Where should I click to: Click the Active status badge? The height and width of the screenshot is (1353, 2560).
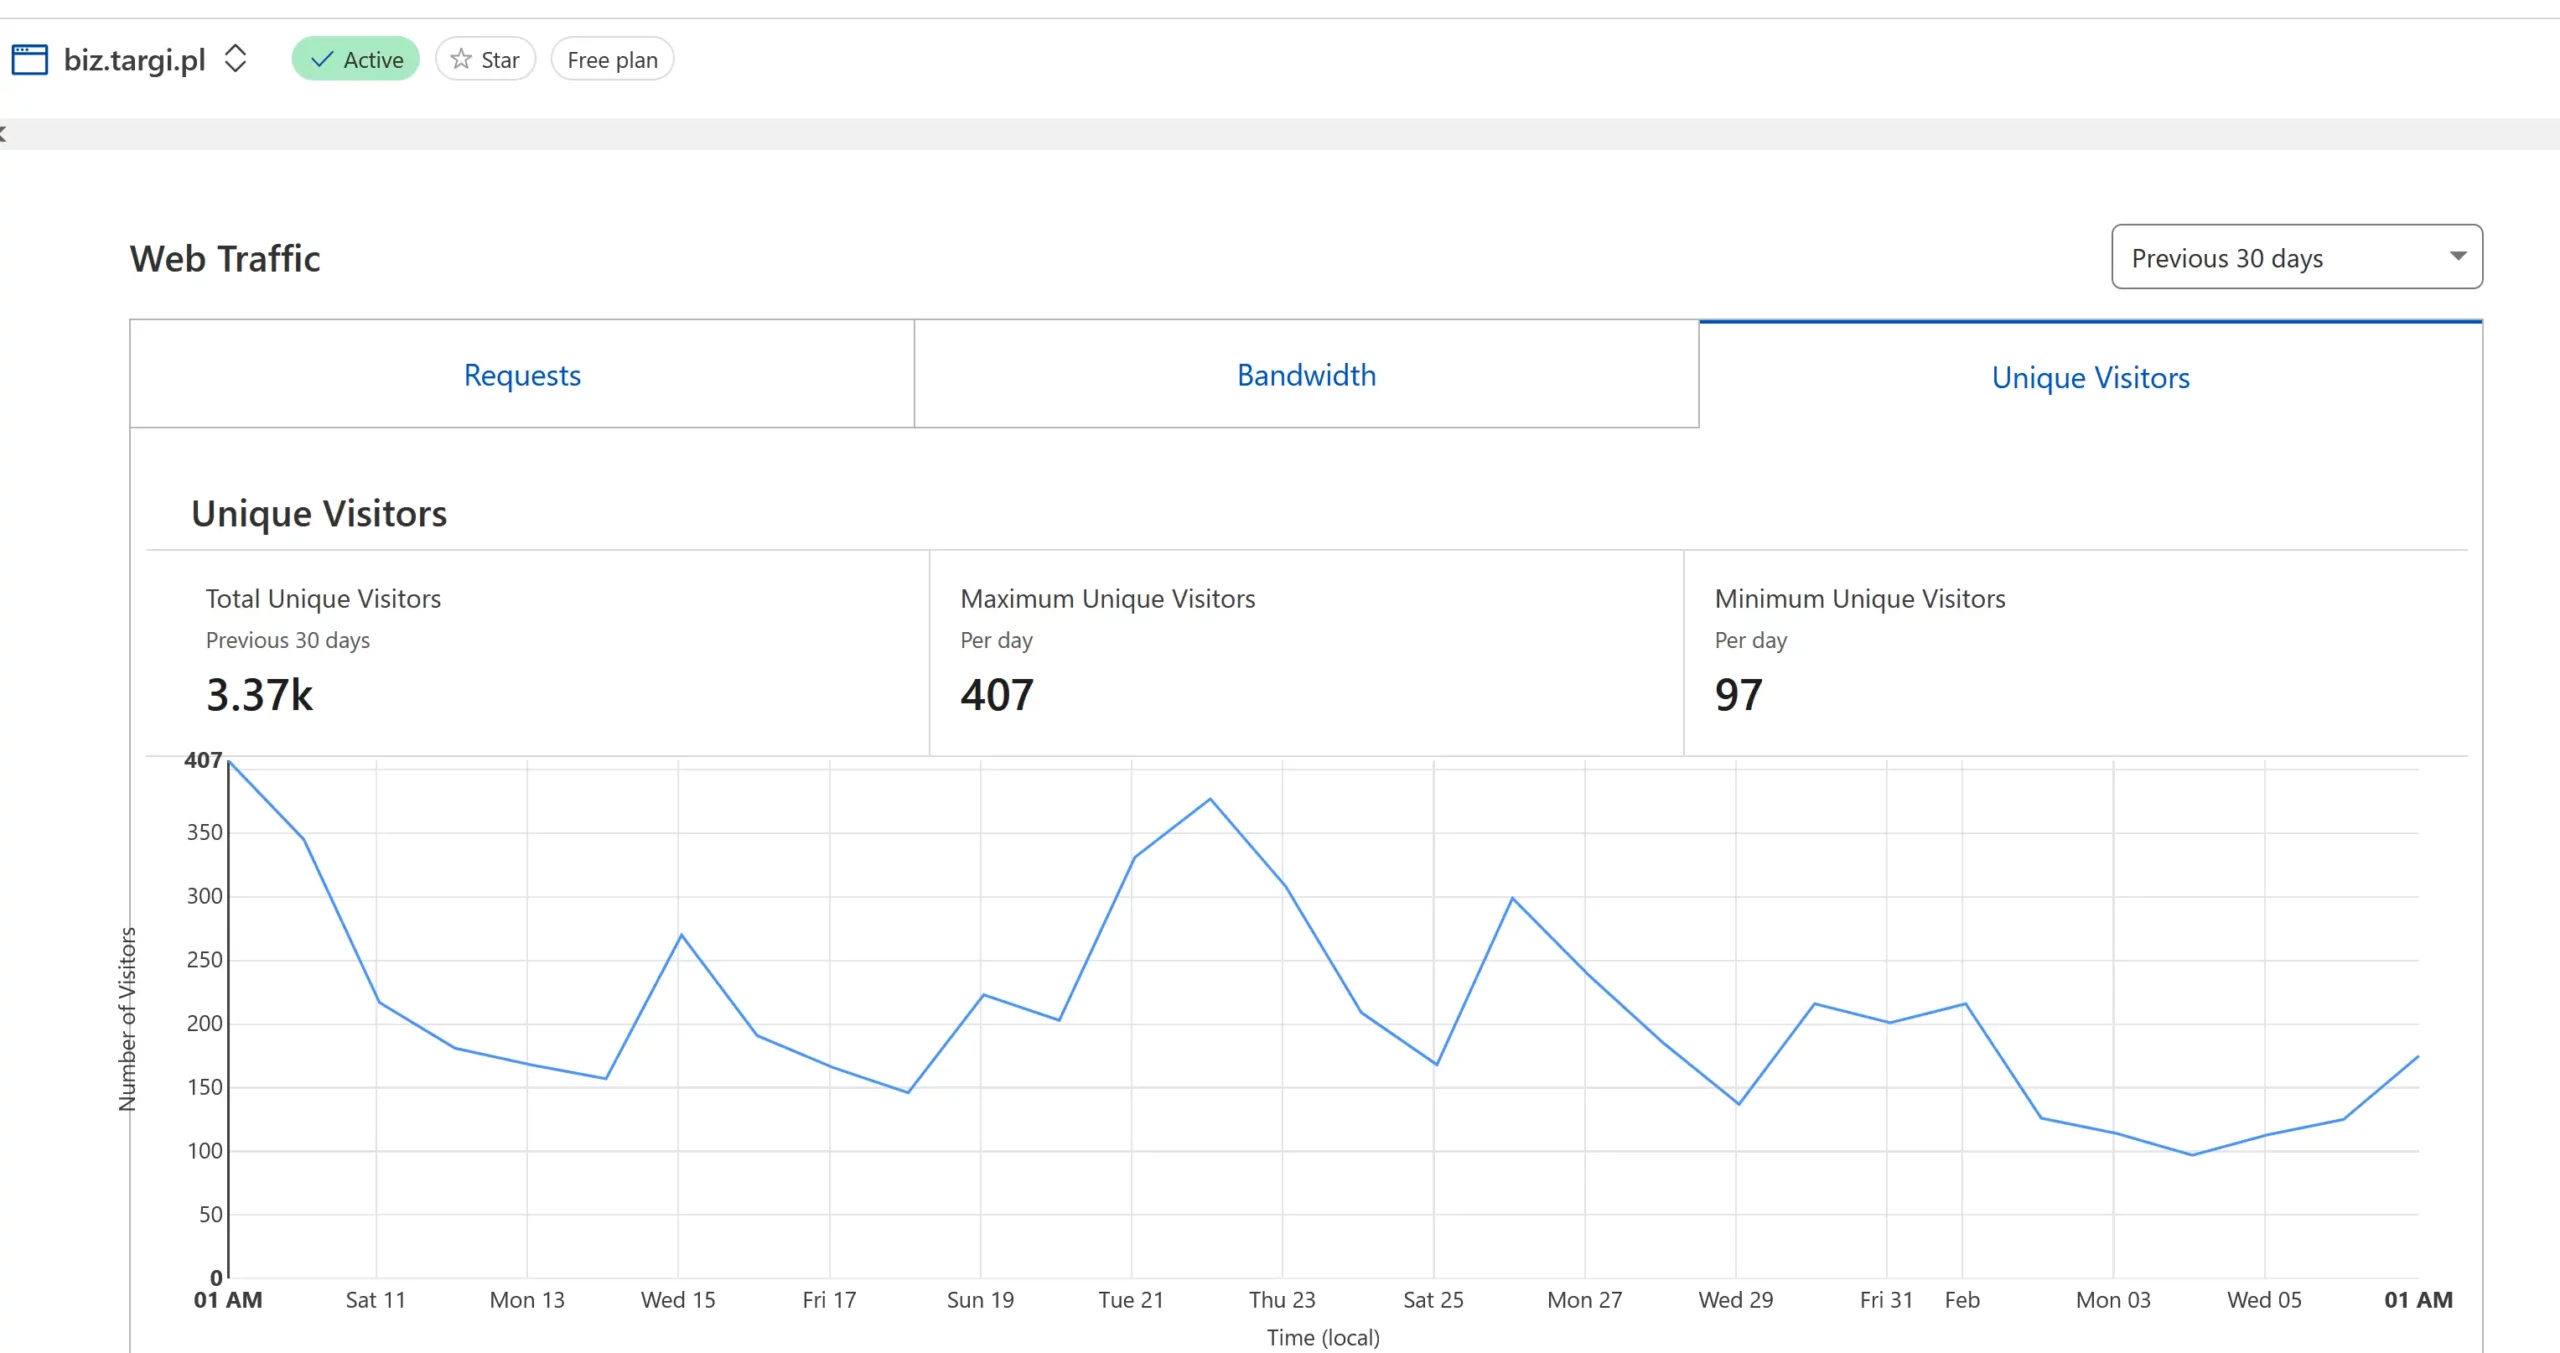coord(356,60)
